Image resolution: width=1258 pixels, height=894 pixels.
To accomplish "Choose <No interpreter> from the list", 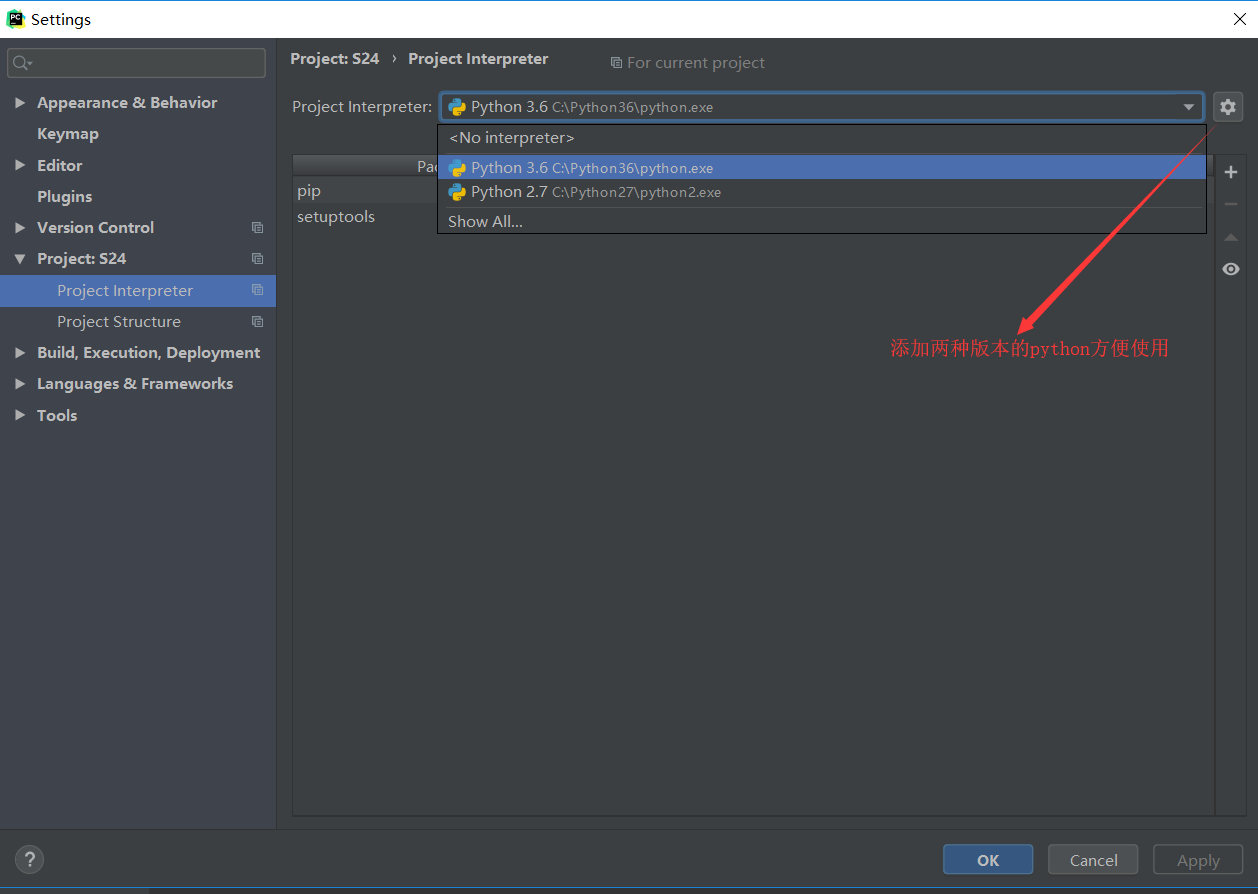I will tap(822, 138).
